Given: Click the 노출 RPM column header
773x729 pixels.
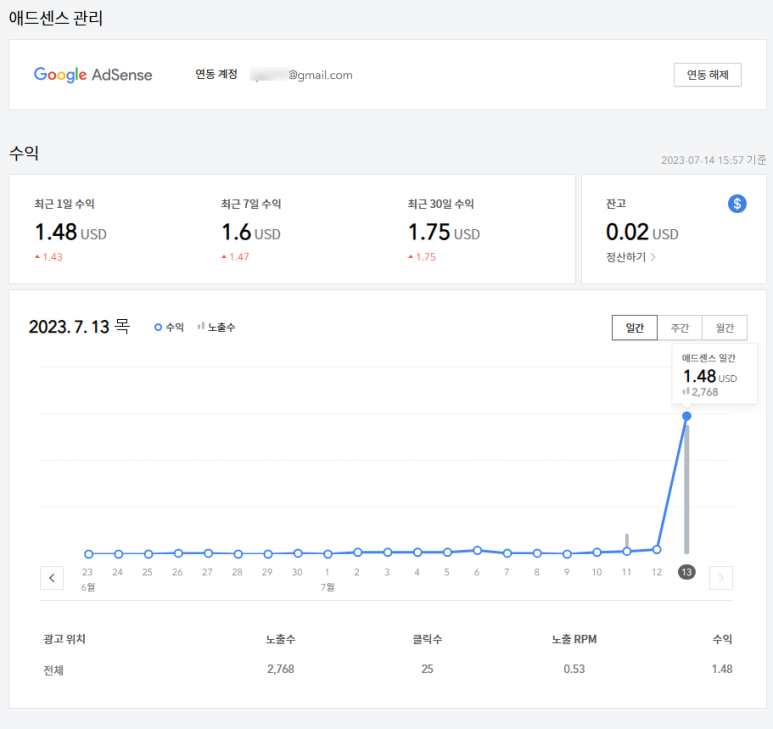Looking at the screenshot, I should pyautogui.click(x=574, y=639).
